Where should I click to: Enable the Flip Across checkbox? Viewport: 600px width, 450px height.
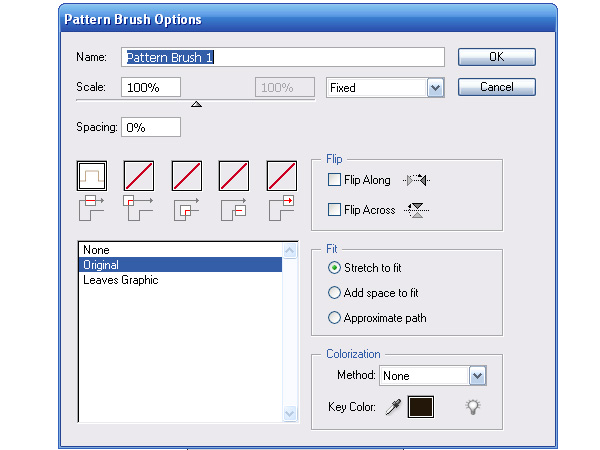tap(334, 210)
